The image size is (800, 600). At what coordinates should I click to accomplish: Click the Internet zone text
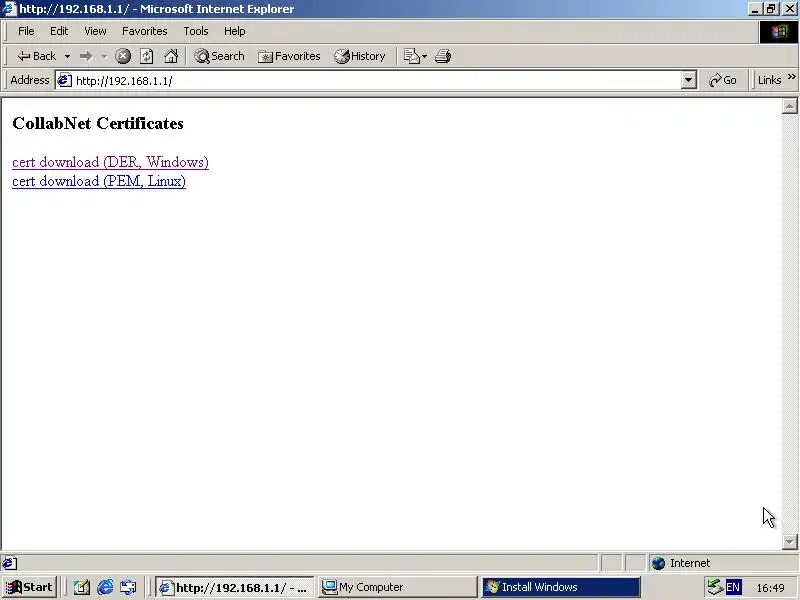point(690,563)
